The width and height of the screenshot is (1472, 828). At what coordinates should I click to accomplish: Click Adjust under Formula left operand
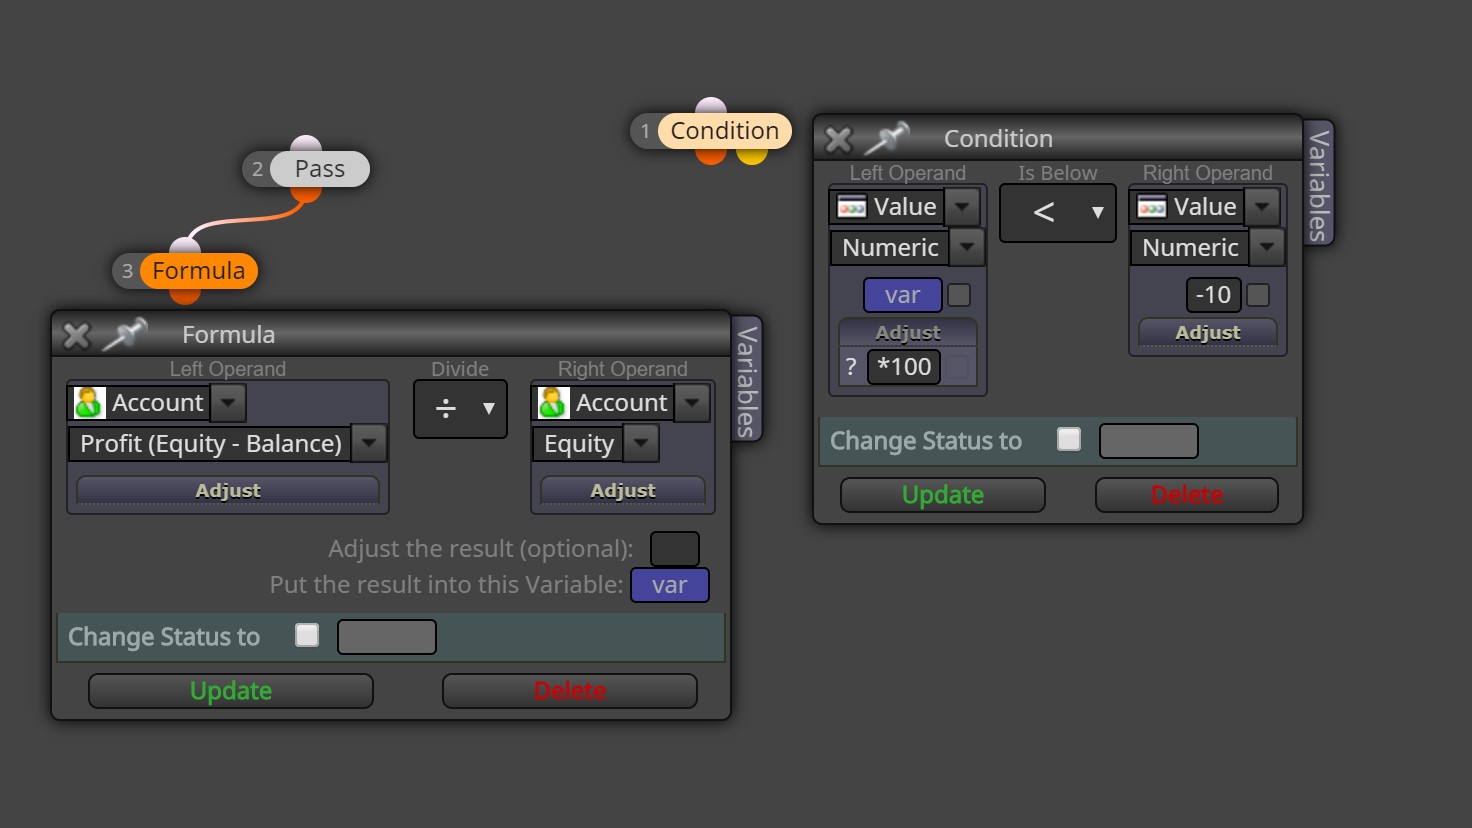tap(228, 490)
